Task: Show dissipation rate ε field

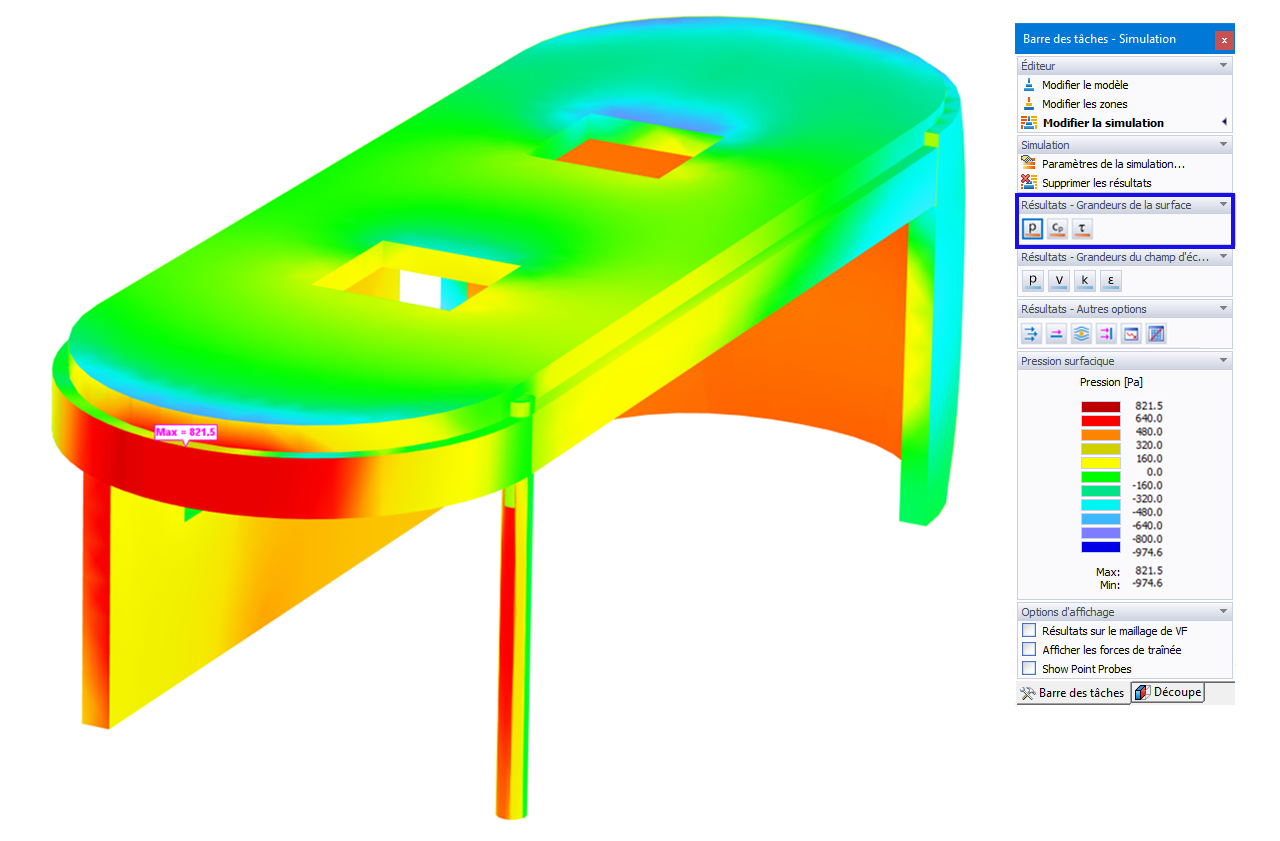Action: 1109,280
